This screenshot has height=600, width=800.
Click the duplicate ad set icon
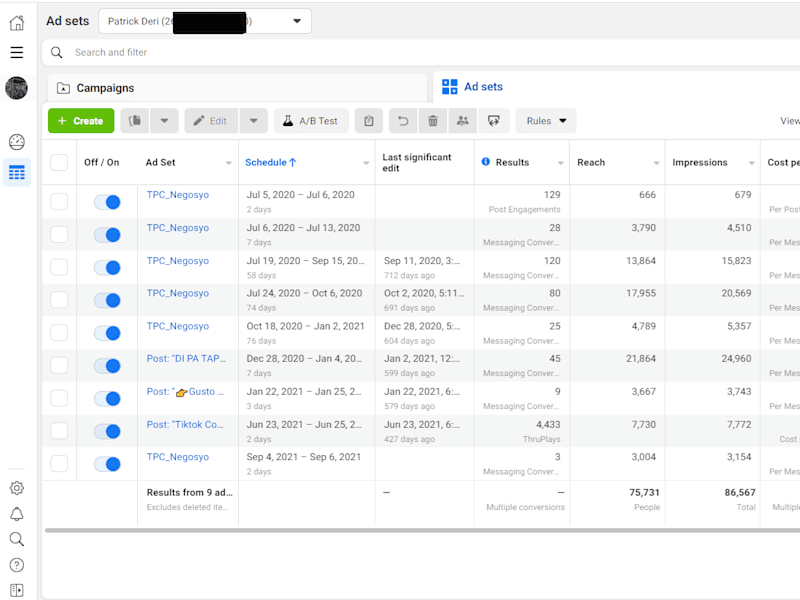pos(135,121)
